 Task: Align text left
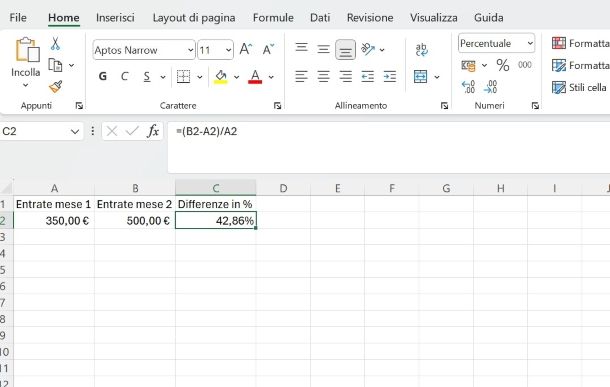point(301,76)
